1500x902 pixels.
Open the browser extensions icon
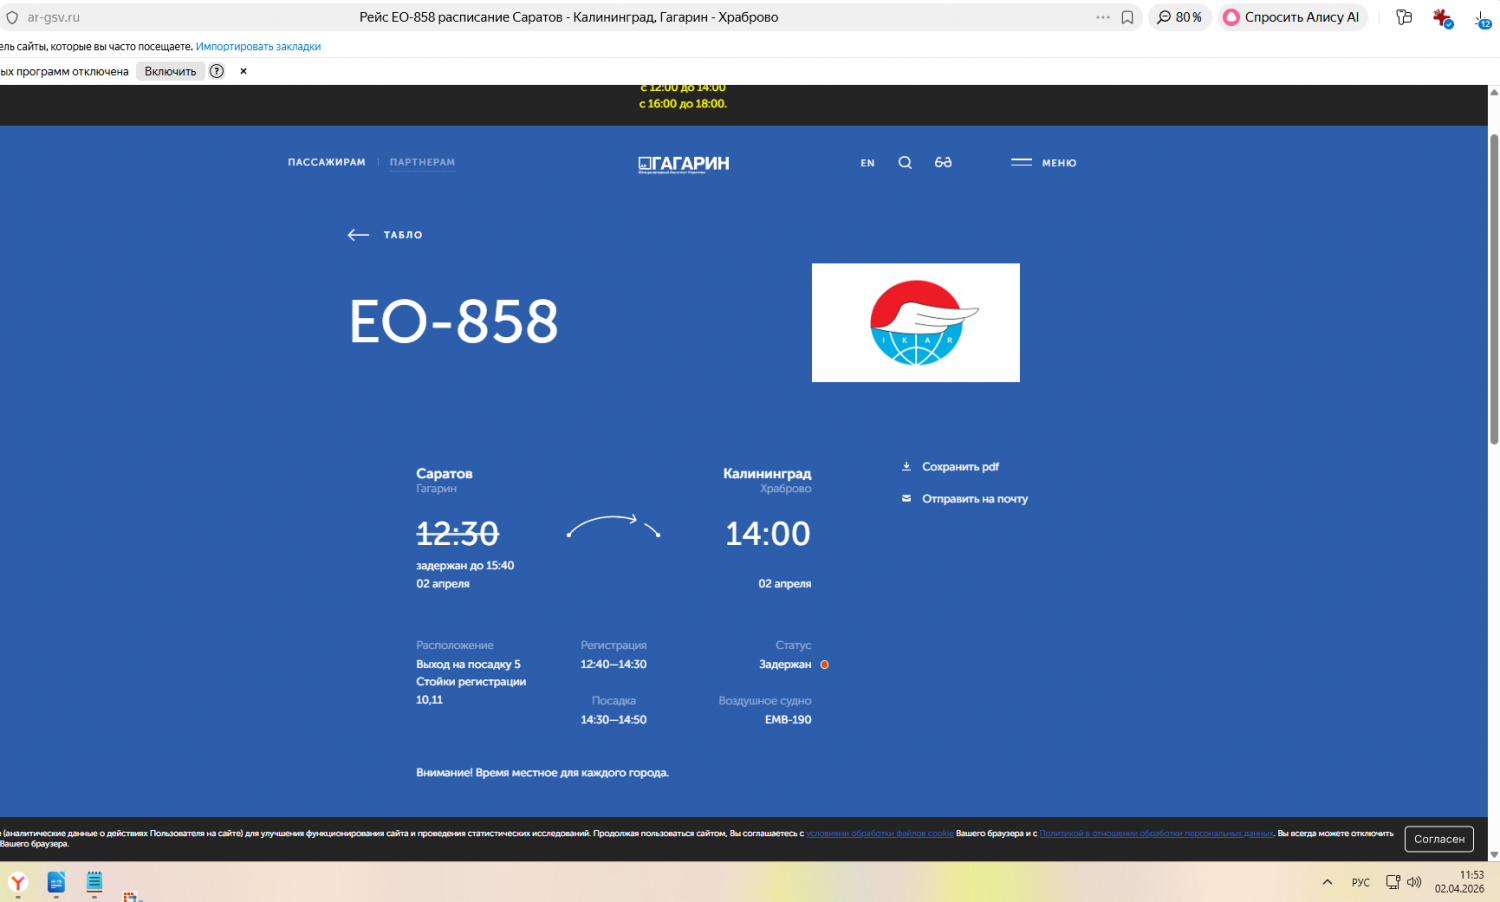pos(1441,18)
